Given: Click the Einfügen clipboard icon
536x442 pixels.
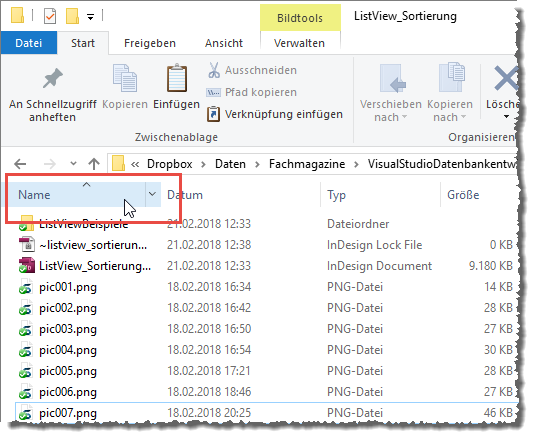Looking at the screenshot, I should click(177, 78).
